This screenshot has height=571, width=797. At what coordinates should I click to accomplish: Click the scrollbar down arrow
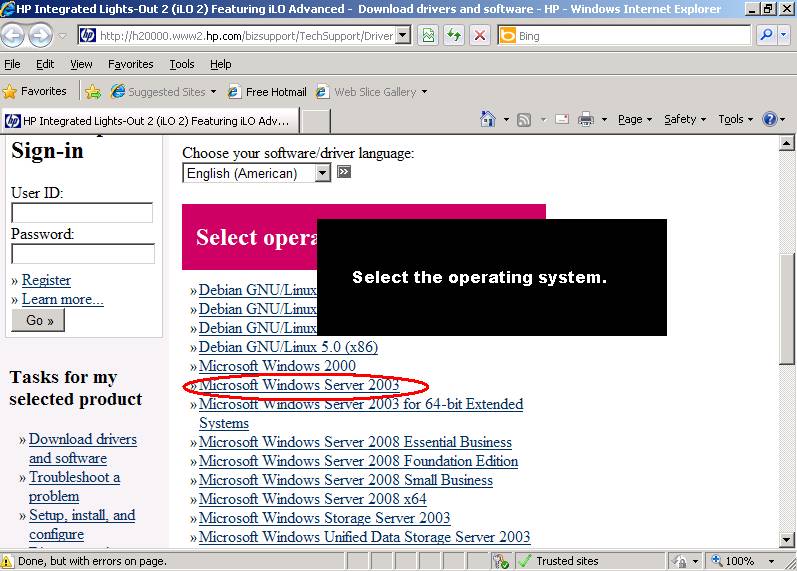coord(787,539)
